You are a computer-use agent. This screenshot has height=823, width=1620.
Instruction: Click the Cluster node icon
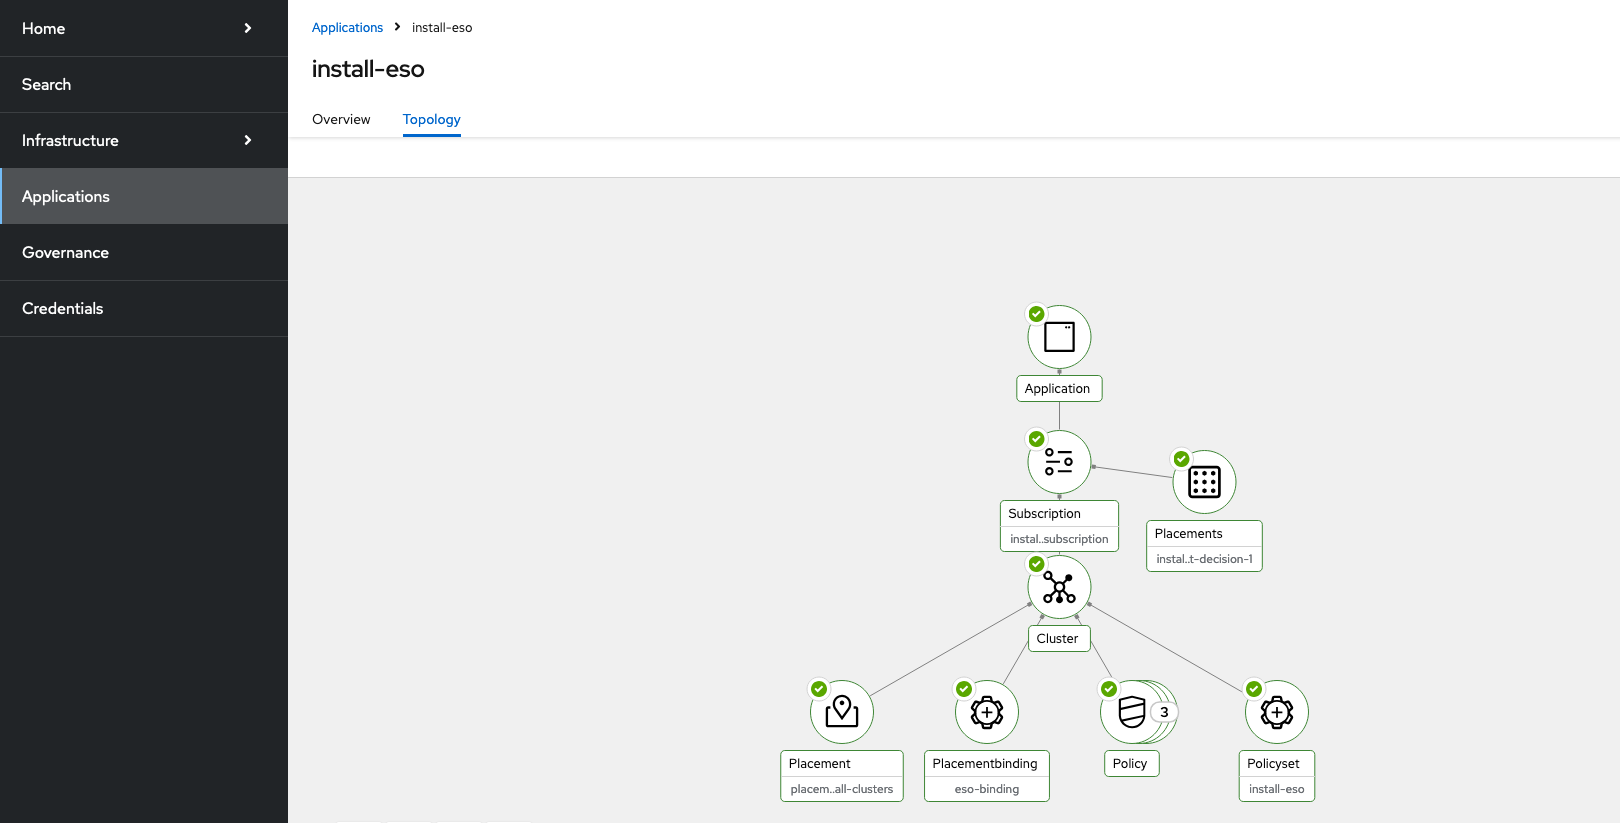pos(1059,587)
